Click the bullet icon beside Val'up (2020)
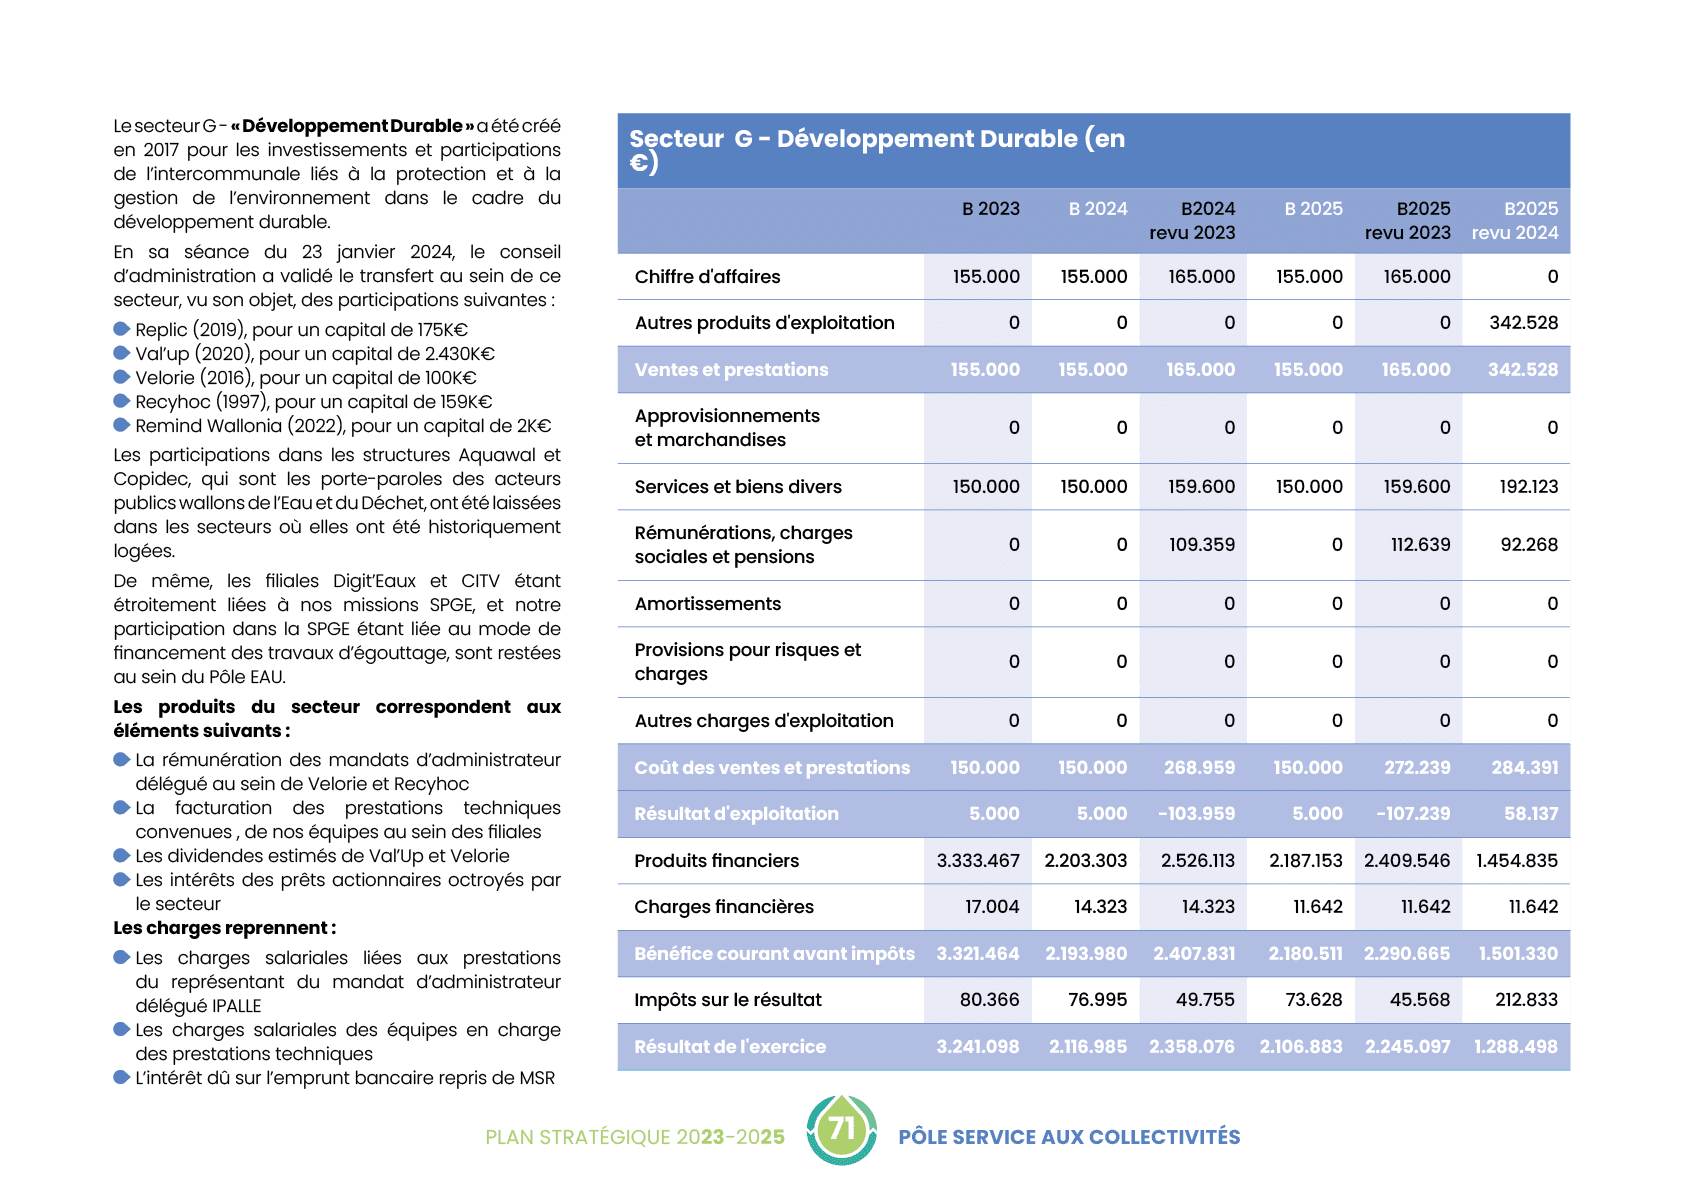Image resolution: width=1684 pixels, height=1191 pixels. tap(122, 353)
